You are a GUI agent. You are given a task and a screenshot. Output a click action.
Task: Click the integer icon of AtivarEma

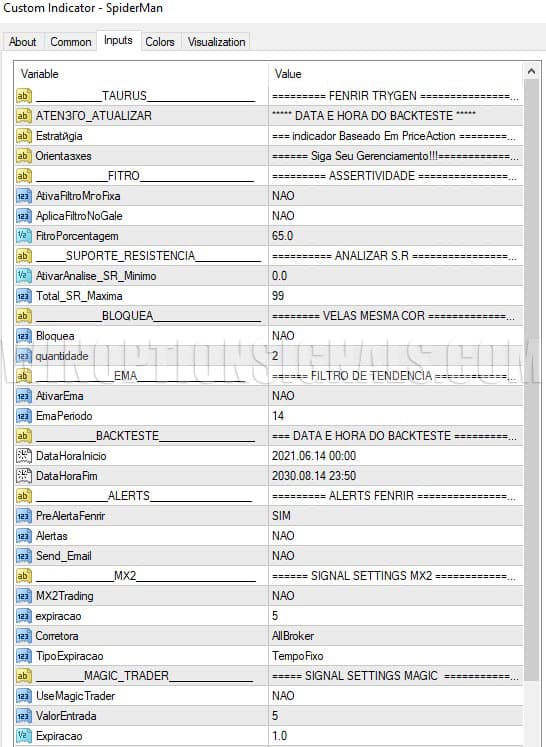coord(23,396)
